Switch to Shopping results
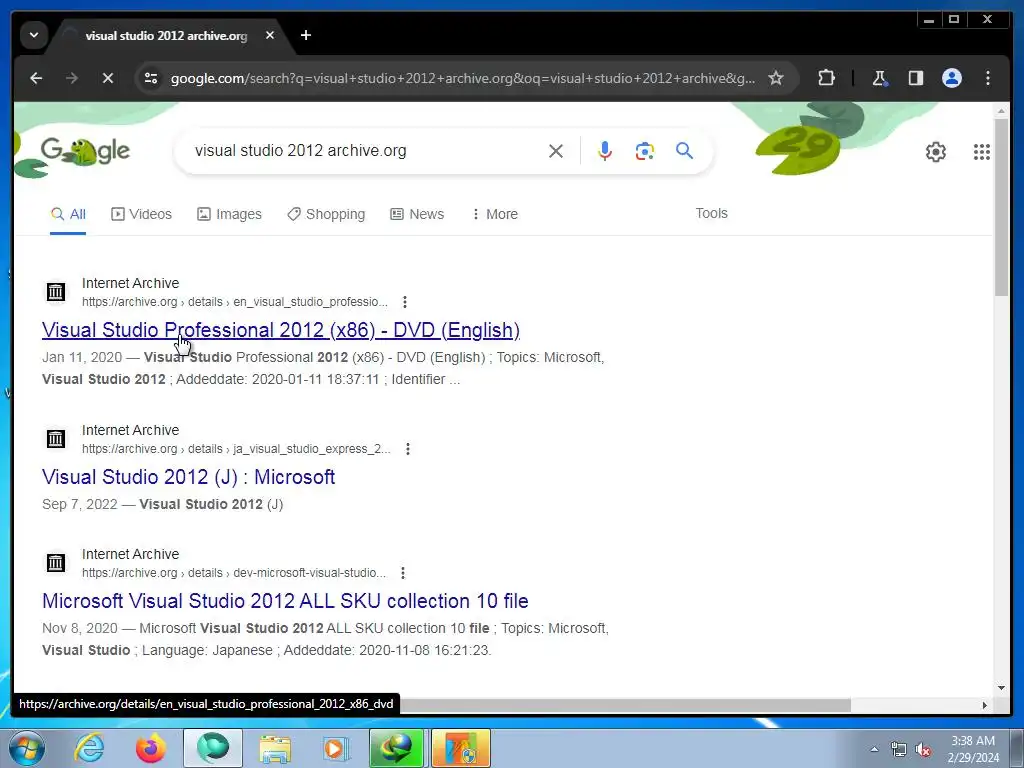Image resolution: width=1024 pixels, height=768 pixels. 326,214
